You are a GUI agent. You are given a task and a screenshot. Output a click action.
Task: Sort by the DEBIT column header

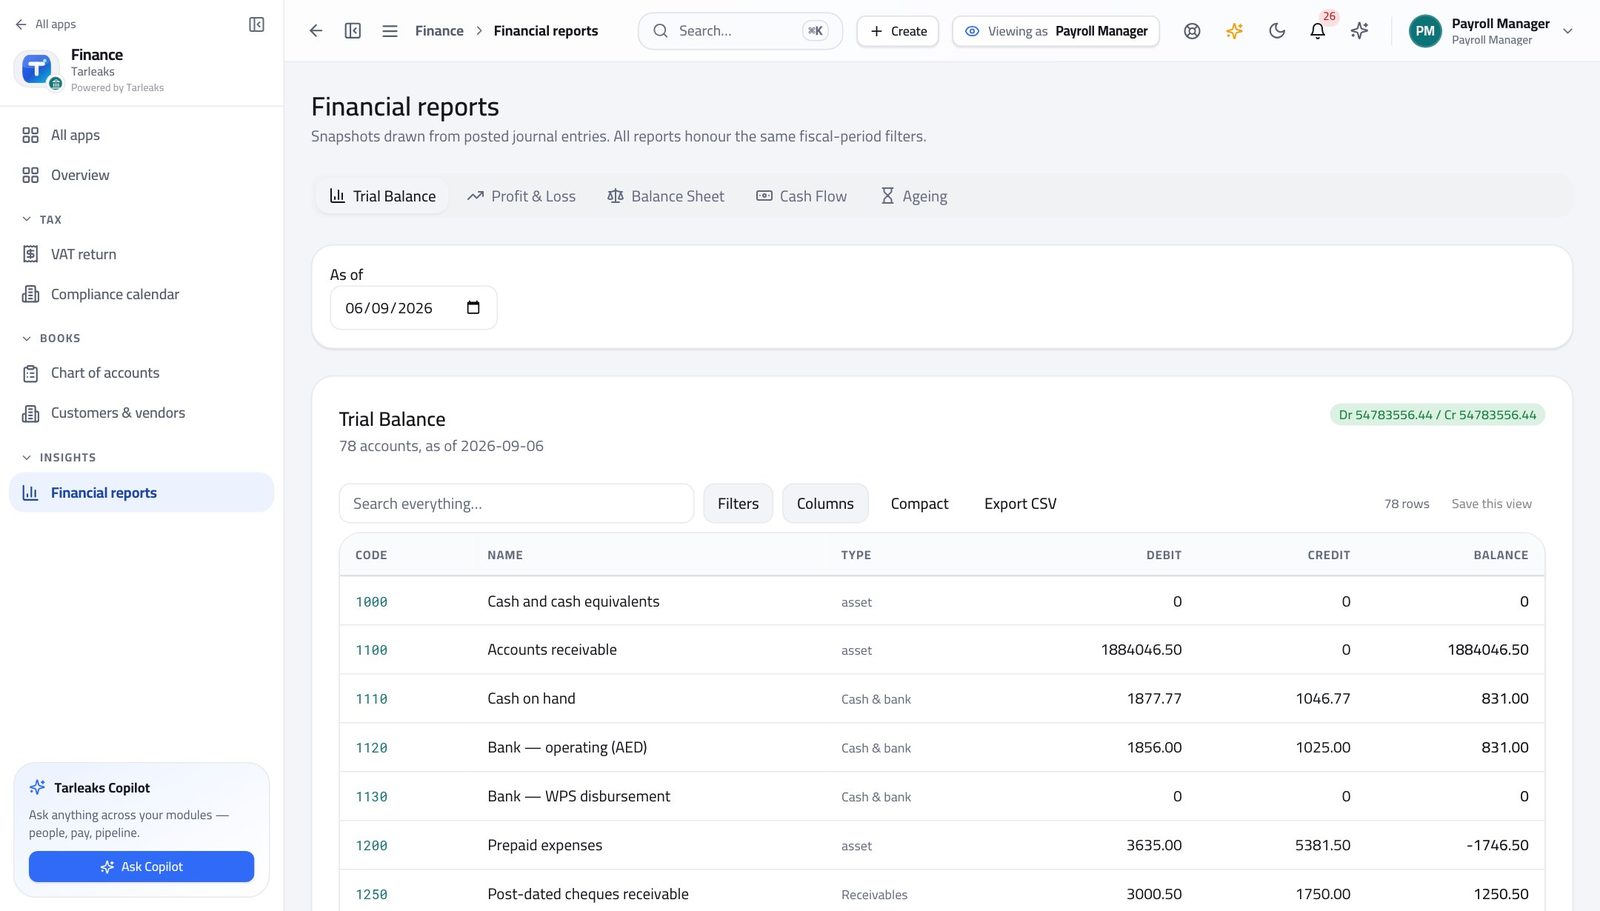coord(1163,555)
